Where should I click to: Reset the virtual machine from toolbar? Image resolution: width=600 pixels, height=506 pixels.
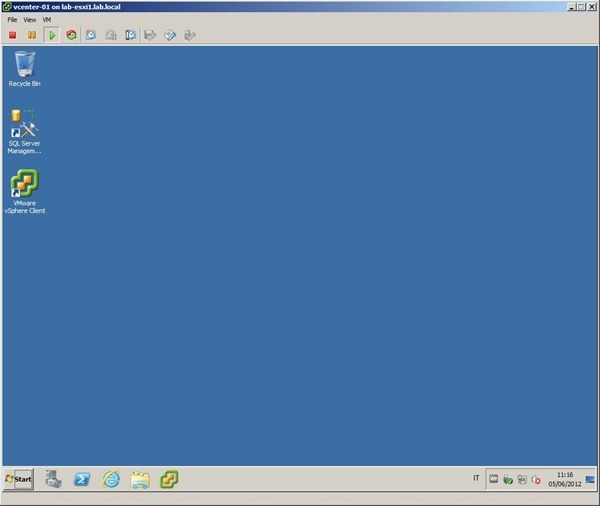pyautogui.click(x=71, y=35)
